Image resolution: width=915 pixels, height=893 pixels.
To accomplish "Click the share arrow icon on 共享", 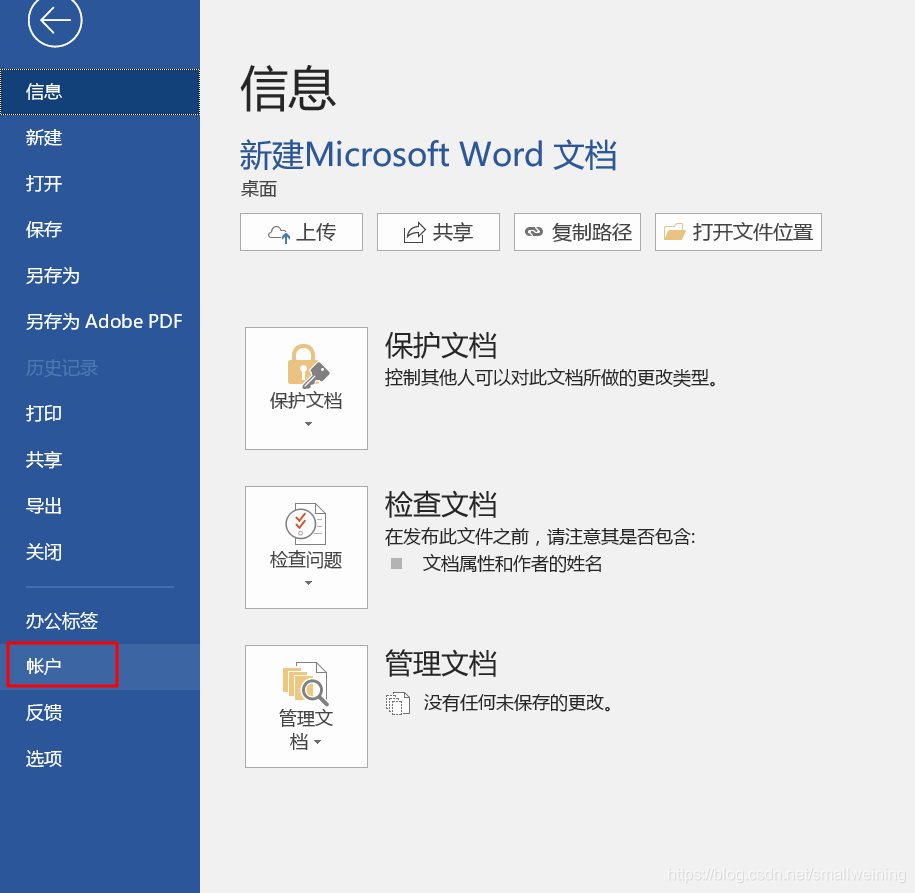I will pos(414,233).
